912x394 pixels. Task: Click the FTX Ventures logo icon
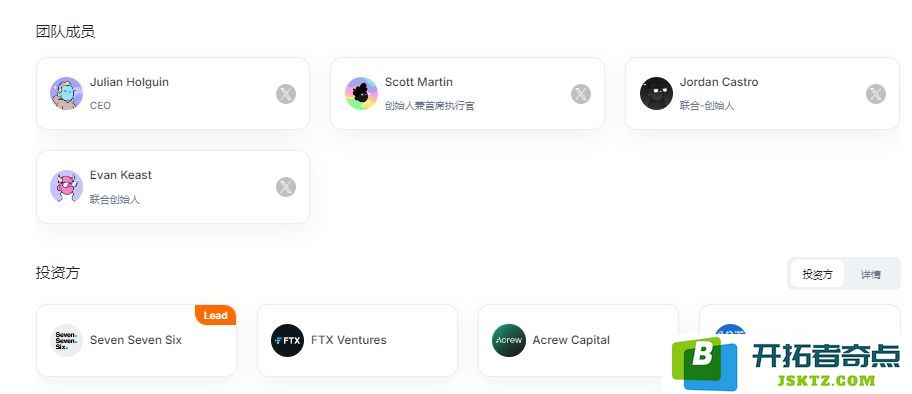(x=287, y=340)
